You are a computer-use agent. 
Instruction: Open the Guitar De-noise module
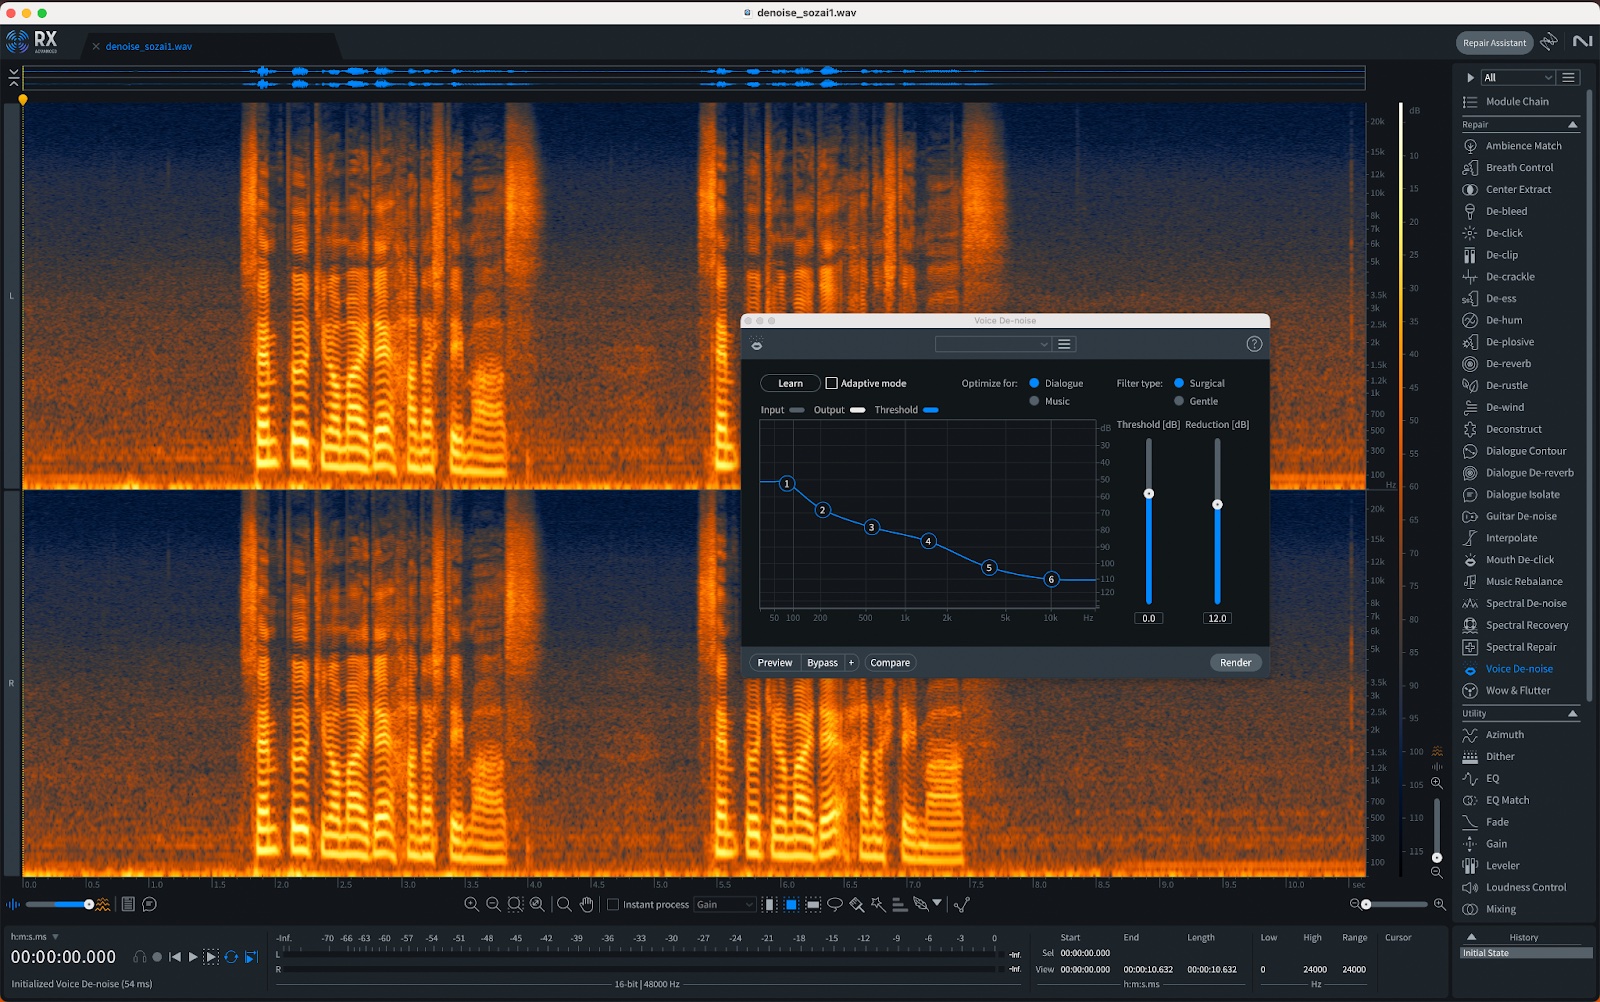point(1520,517)
